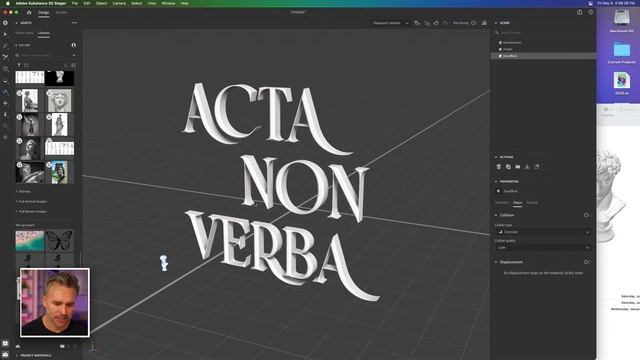
Task: Click the share icon at top right
Action: (580, 12)
